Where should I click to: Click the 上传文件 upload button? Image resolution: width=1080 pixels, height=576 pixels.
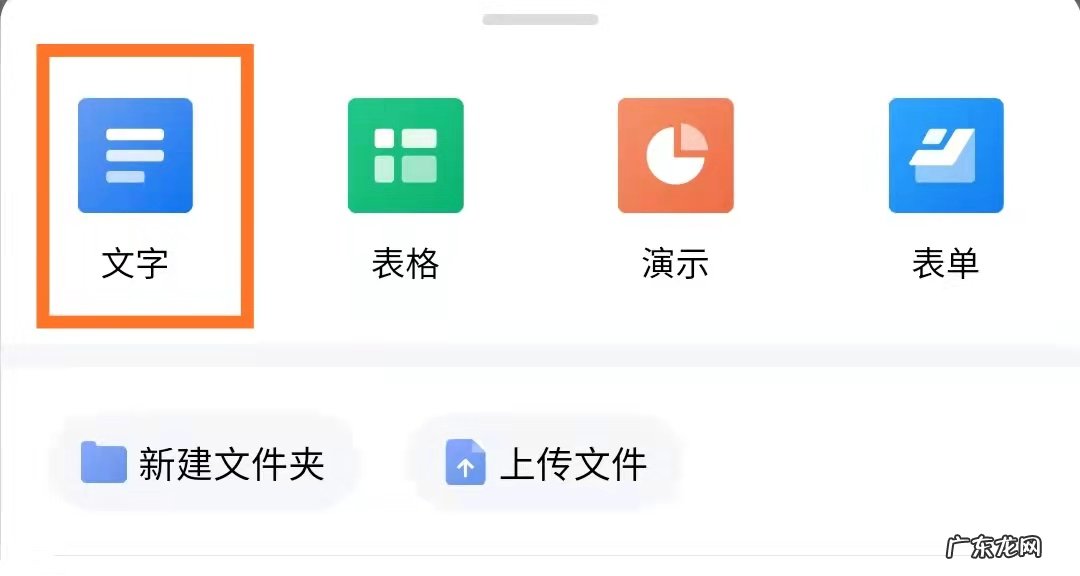[x=546, y=463]
